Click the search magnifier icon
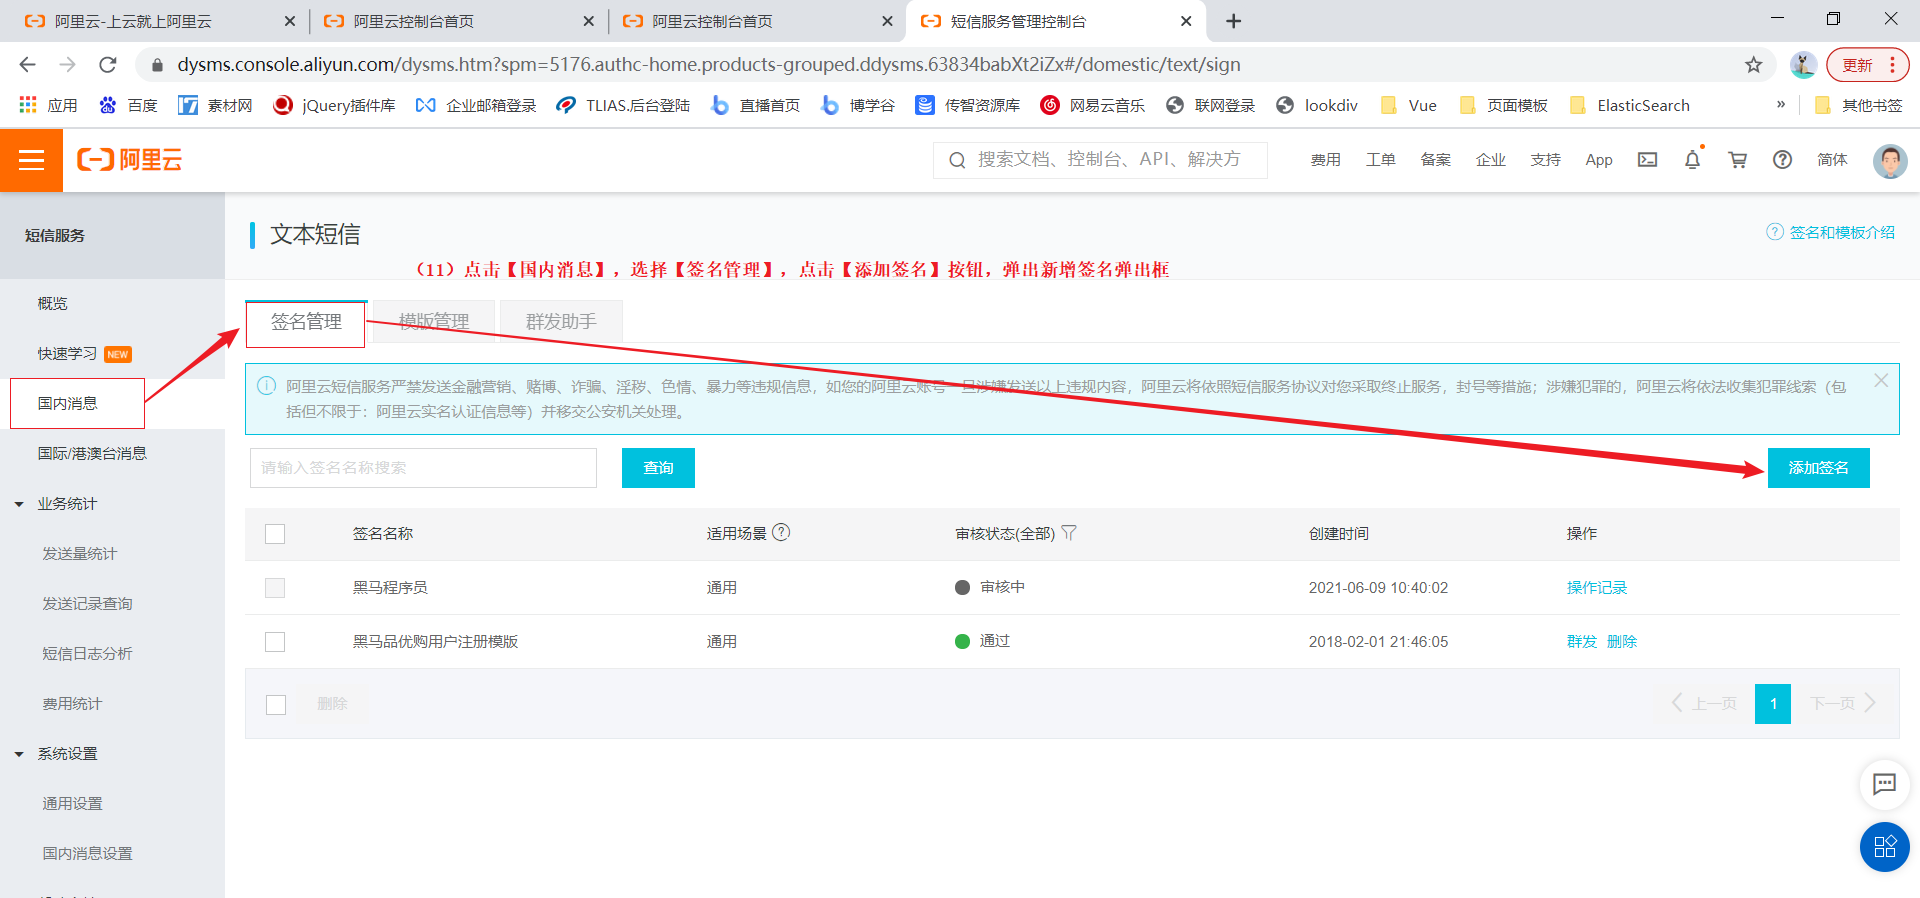Screen dimensions: 1920x898 pos(957,160)
